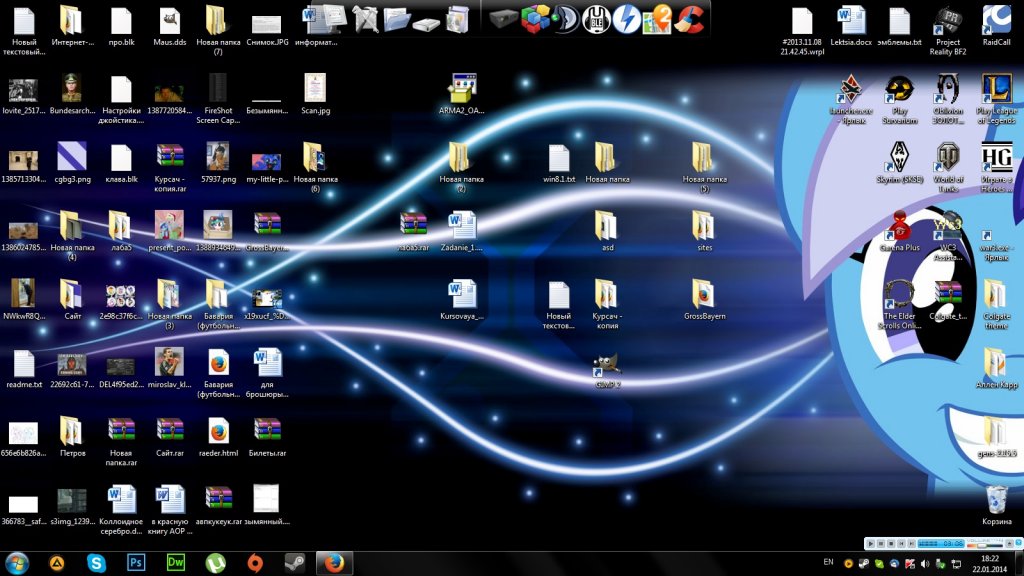Click the CCleaner icon in top dock
Image resolution: width=1024 pixels, height=576 pixels.
(x=690, y=17)
